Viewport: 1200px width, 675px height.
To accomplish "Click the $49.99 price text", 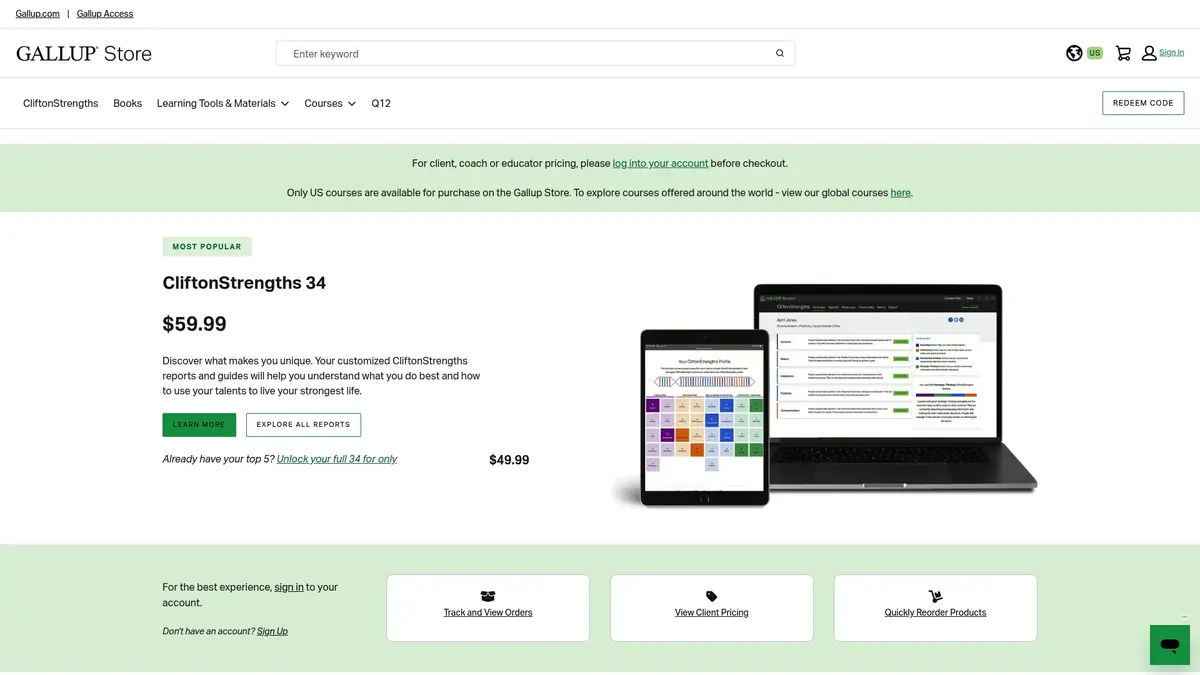I will (x=509, y=460).
